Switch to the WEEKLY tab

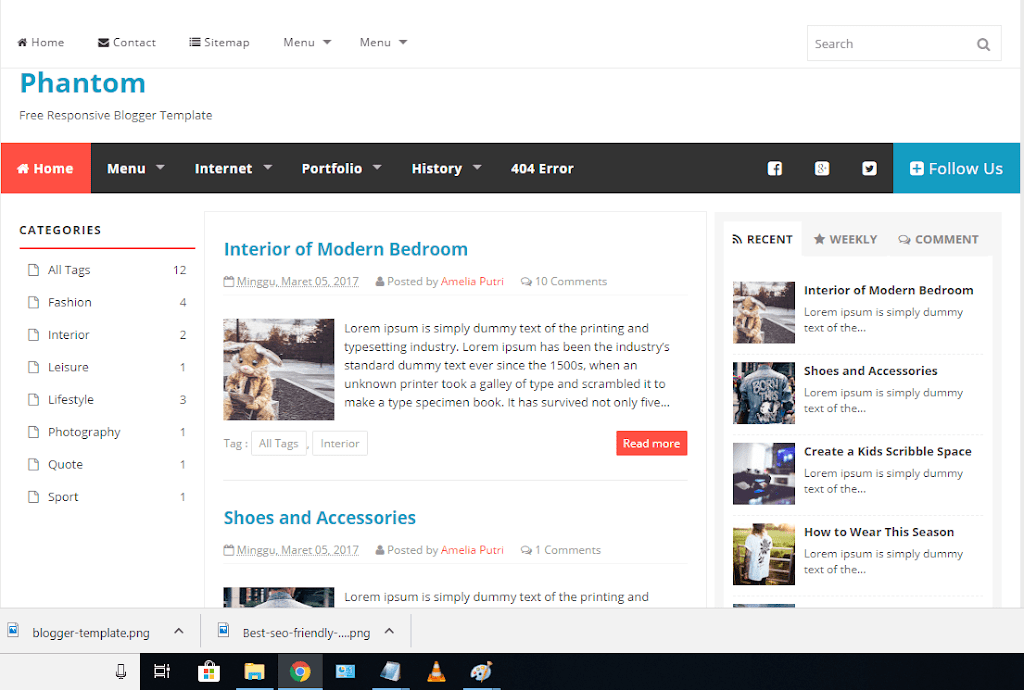pos(845,239)
